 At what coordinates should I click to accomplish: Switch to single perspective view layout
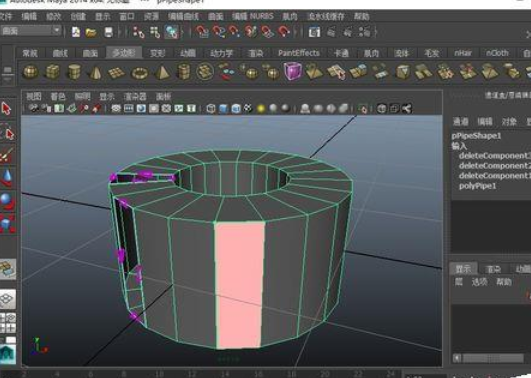7,299
